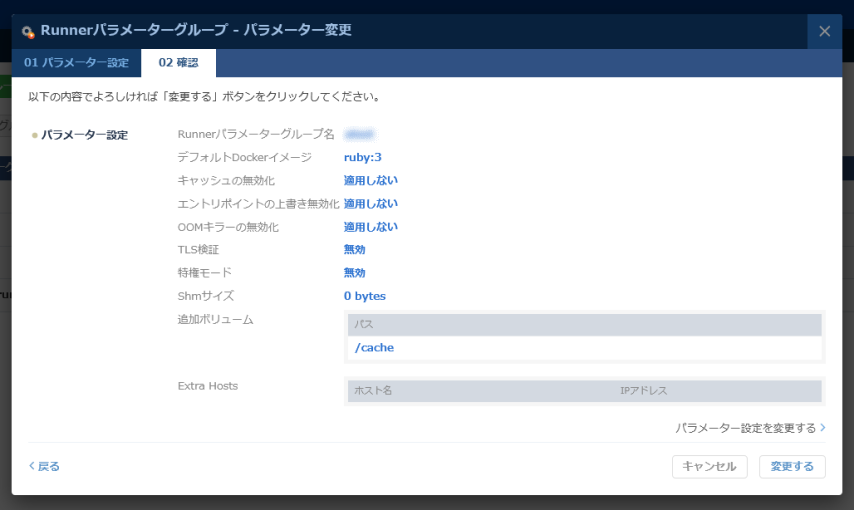Switch to the 01 パラメーター設定 tab
The image size is (854, 510).
click(76, 63)
